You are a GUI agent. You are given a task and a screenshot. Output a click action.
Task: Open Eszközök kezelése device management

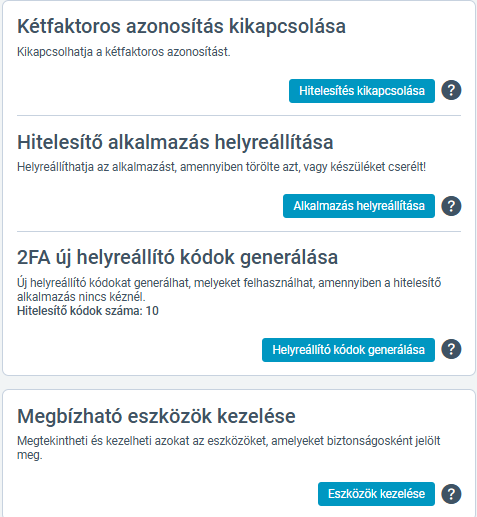[376, 494]
